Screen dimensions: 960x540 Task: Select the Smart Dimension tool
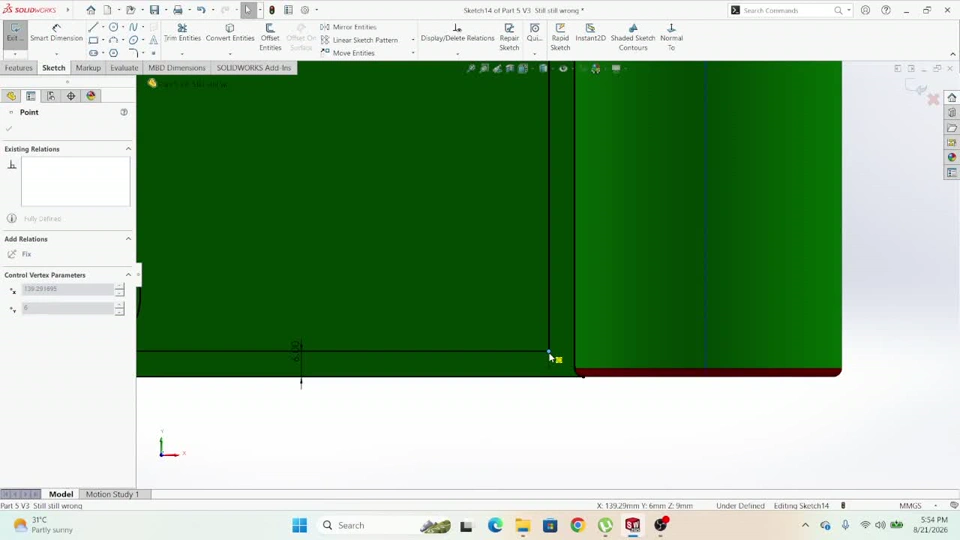point(56,33)
